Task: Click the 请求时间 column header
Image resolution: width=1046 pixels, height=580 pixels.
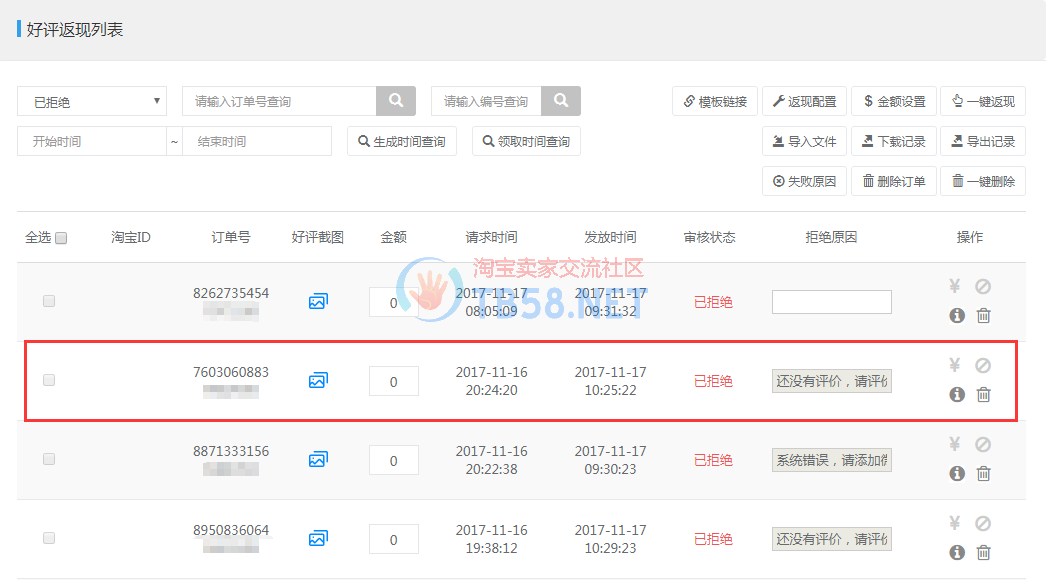Action: click(x=491, y=237)
